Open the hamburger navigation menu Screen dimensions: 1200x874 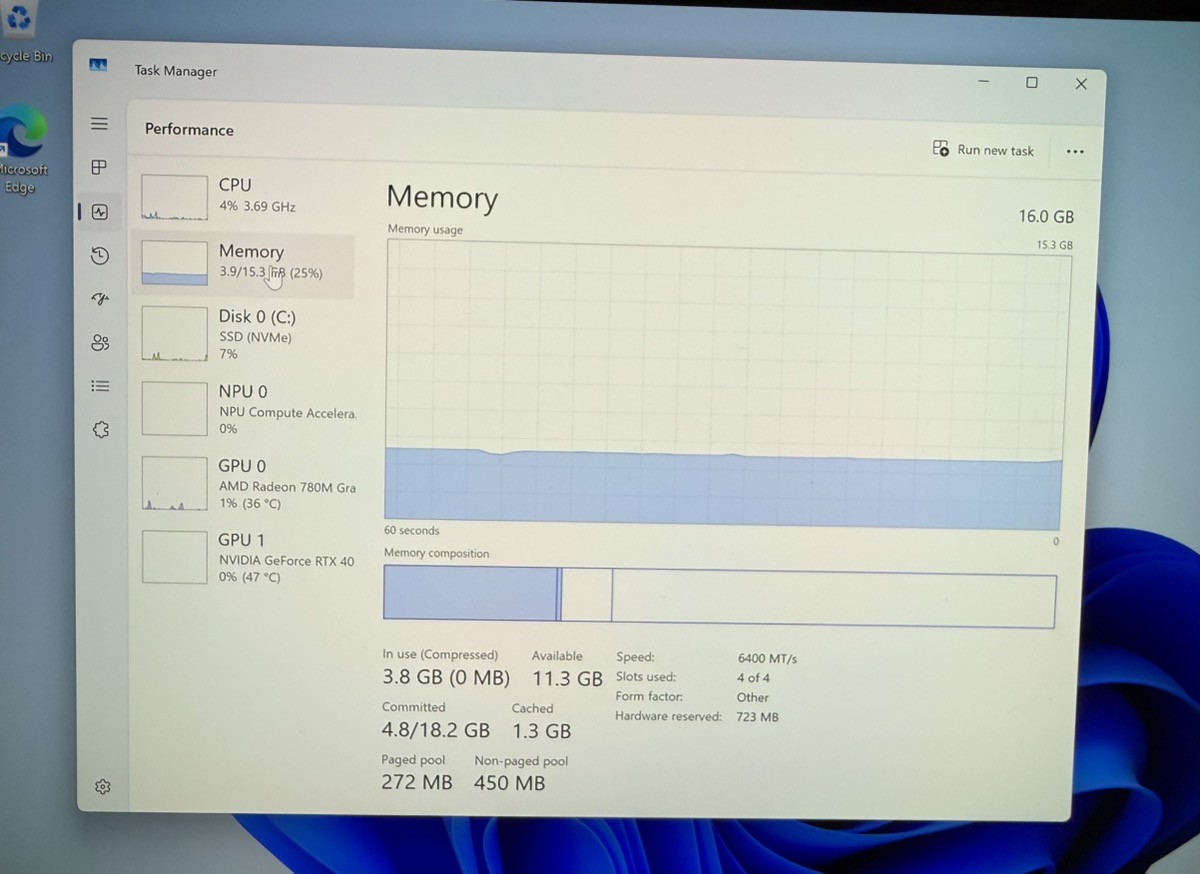pos(99,124)
